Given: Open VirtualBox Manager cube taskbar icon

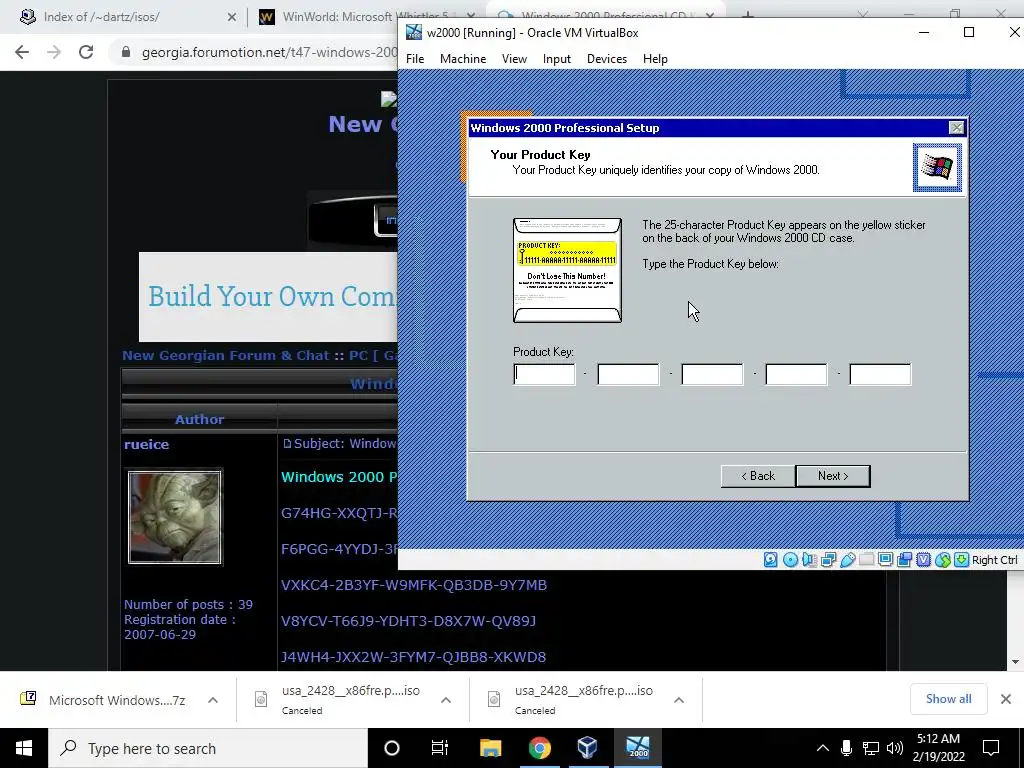Looking at the screenshot, I should 587,748.
